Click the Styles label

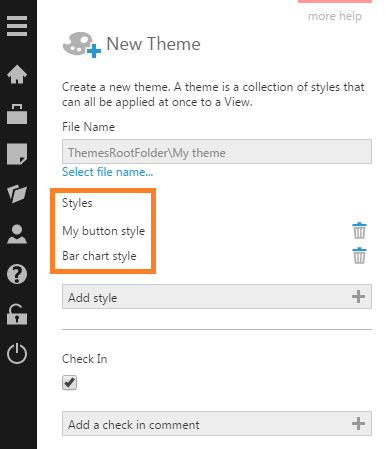point(77,203)
